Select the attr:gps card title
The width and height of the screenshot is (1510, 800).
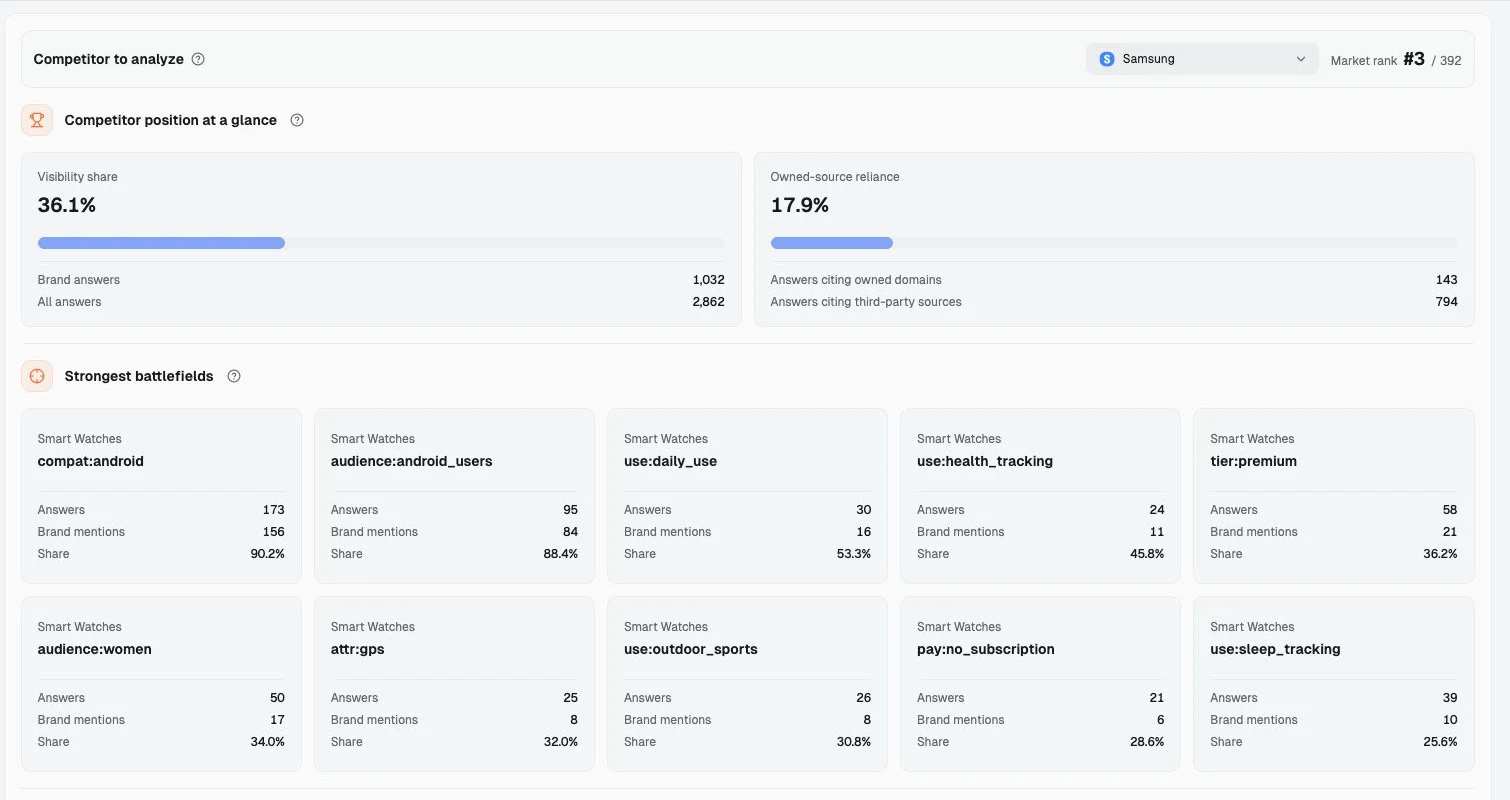358,649
